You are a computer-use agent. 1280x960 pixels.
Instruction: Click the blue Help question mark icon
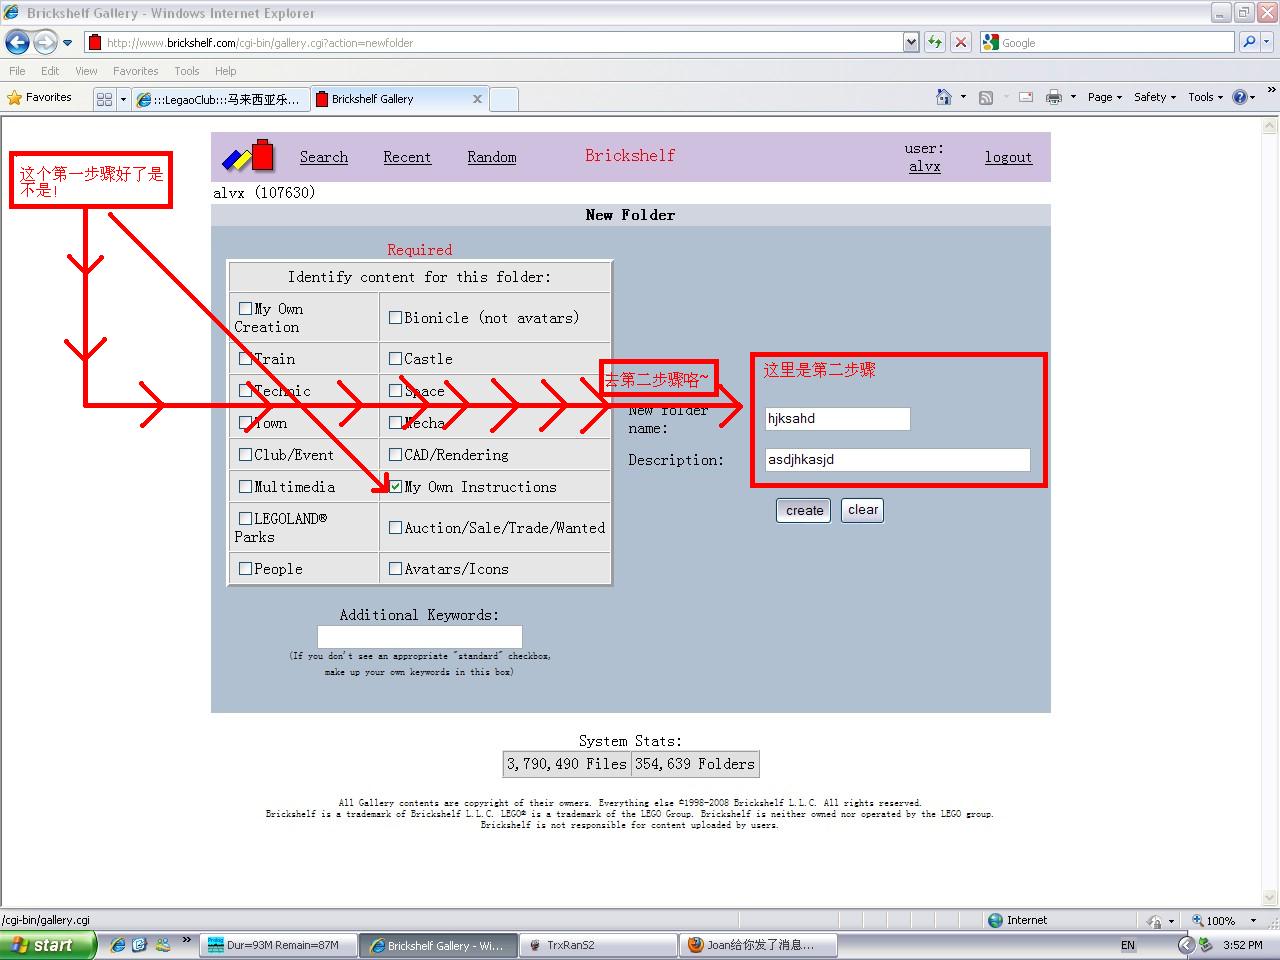pyautogui.click(x=1240, y=97)
